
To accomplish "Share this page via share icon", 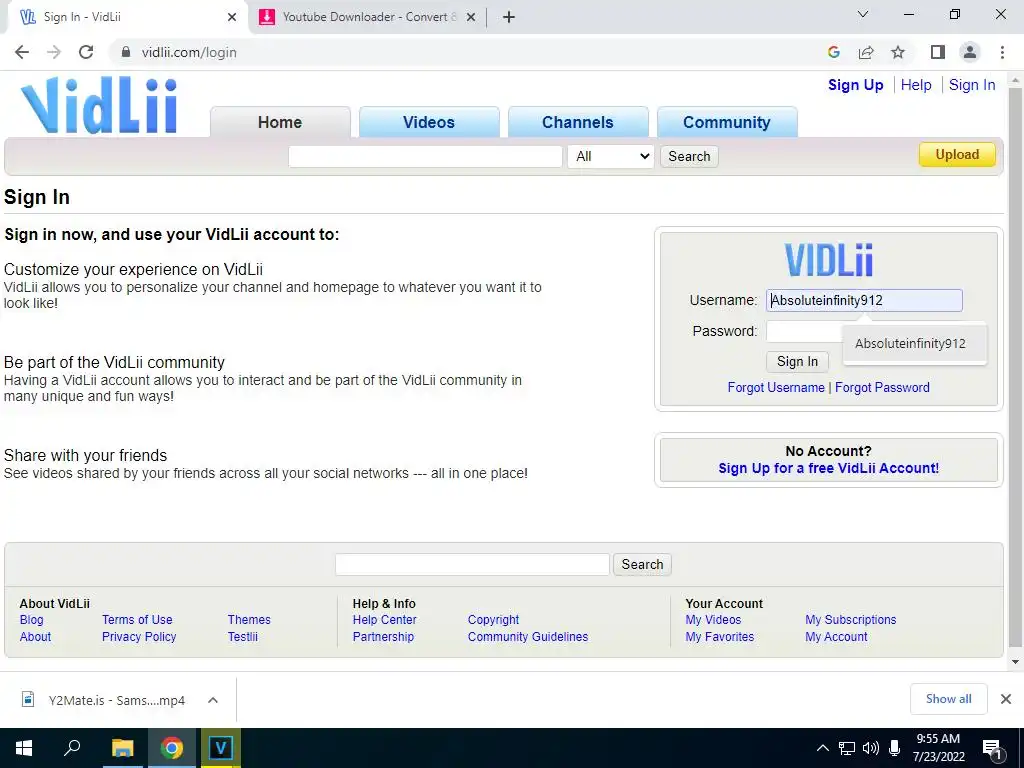I will [866, 52].
